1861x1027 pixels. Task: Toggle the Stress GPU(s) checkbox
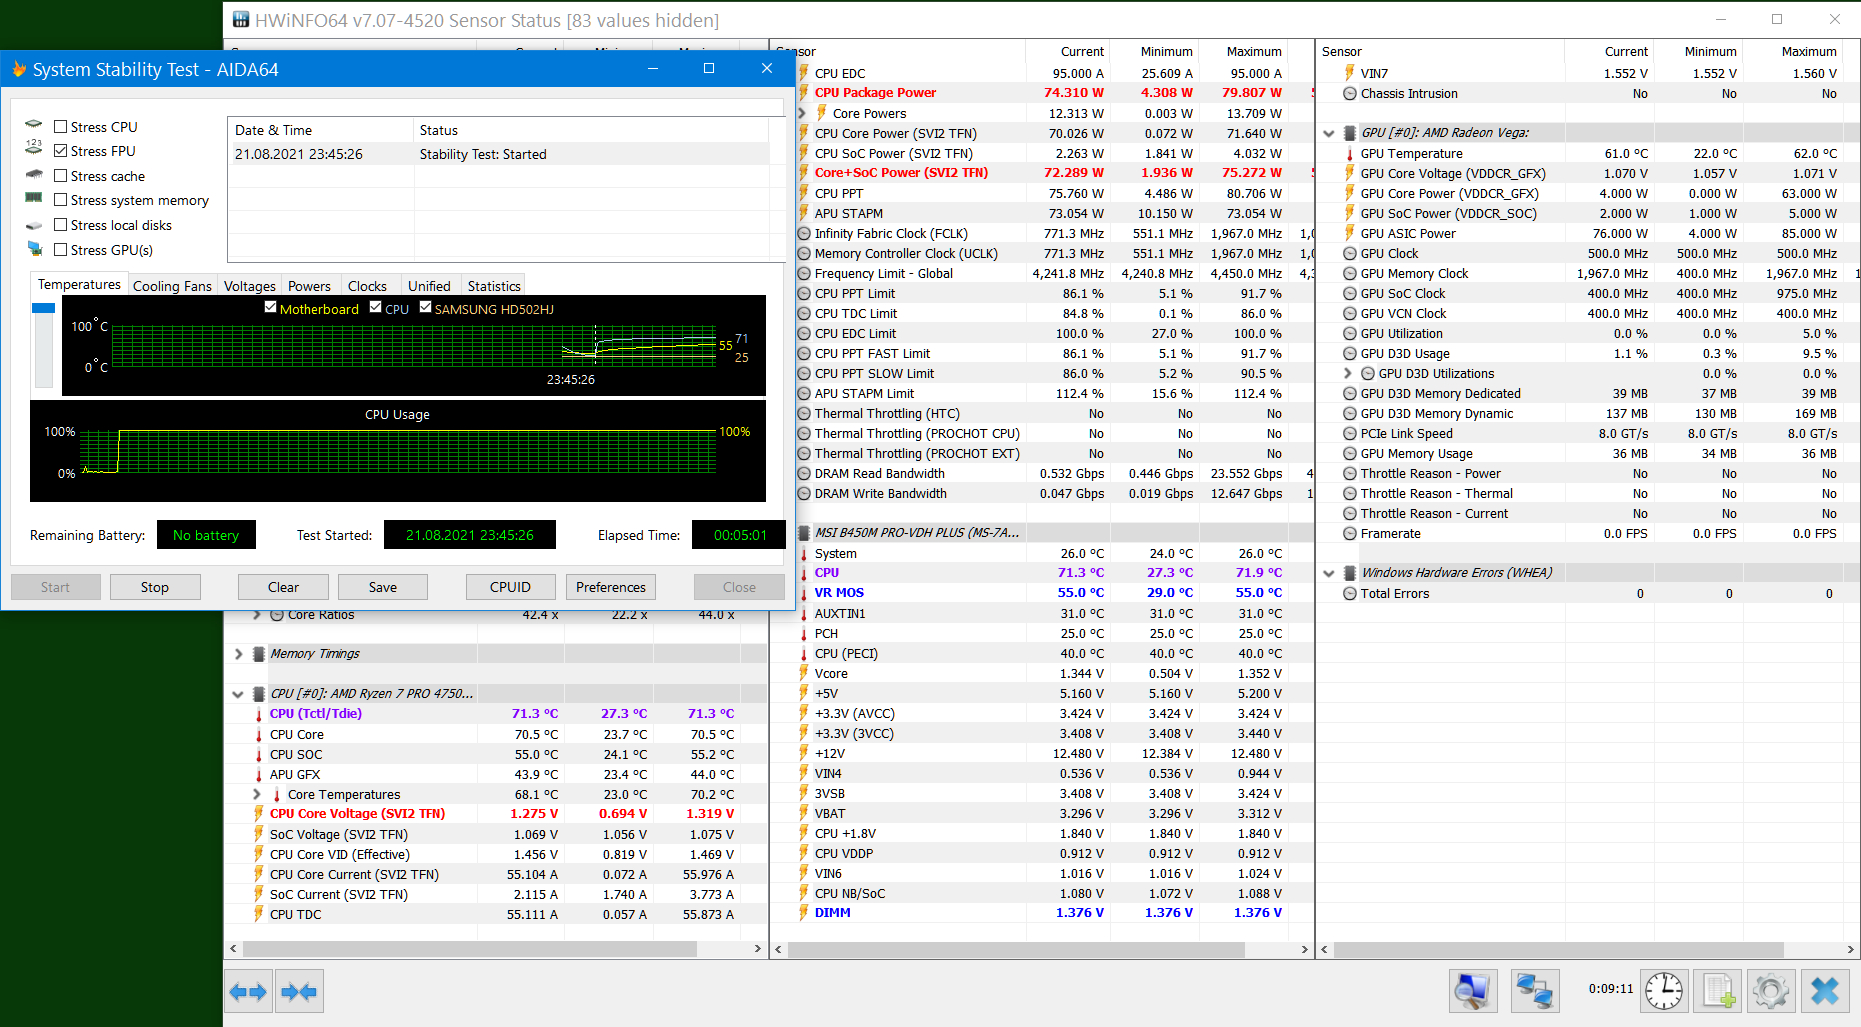pos(61,250)
